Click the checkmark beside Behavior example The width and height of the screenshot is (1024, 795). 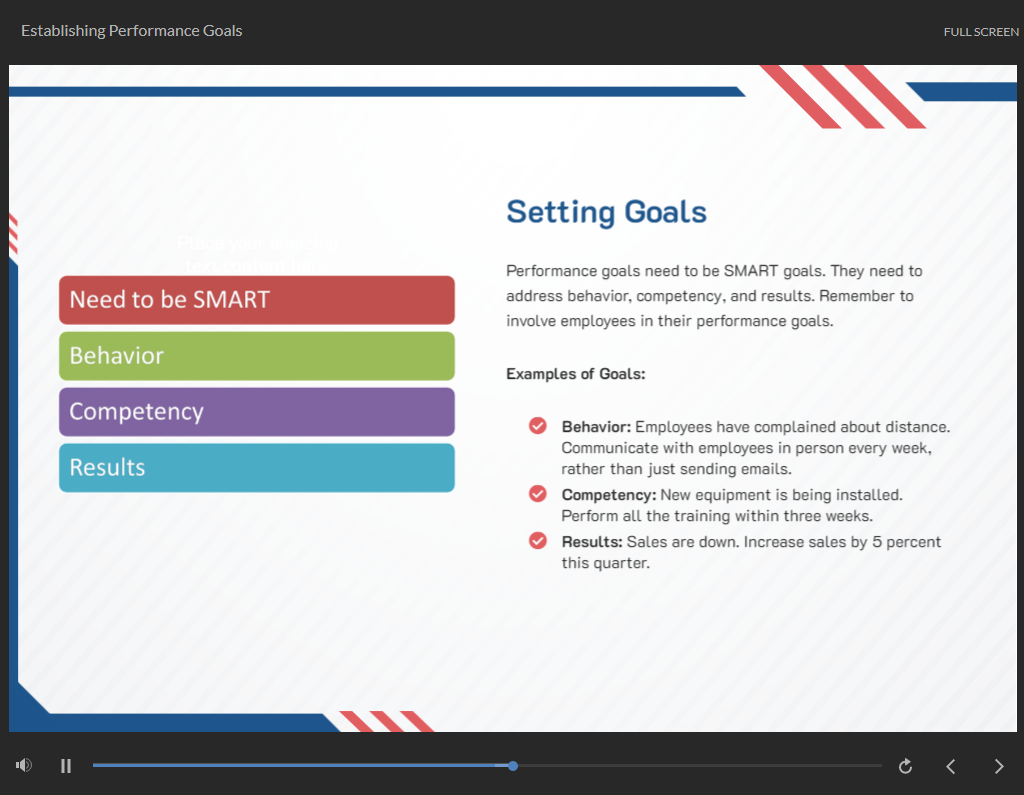(x=537, y=426)
